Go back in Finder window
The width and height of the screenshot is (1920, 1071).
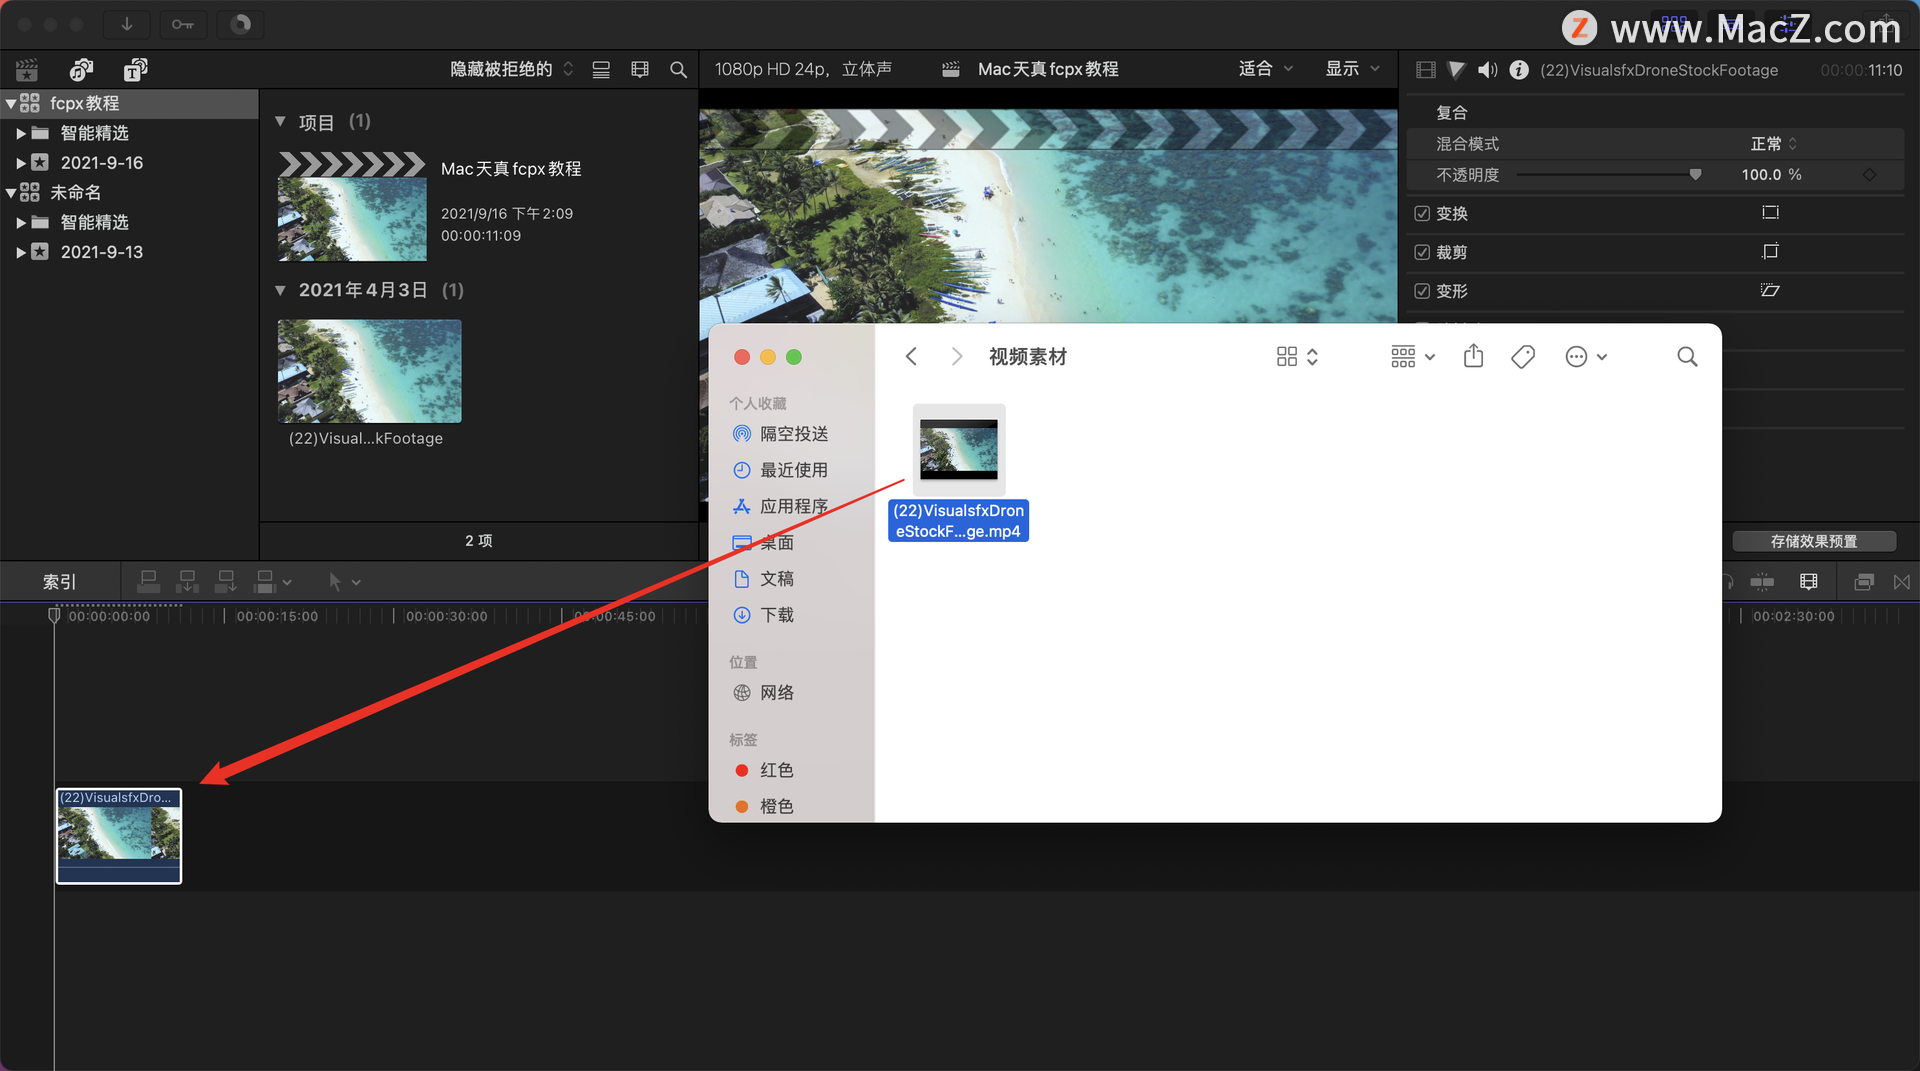(x=911, y=357)
